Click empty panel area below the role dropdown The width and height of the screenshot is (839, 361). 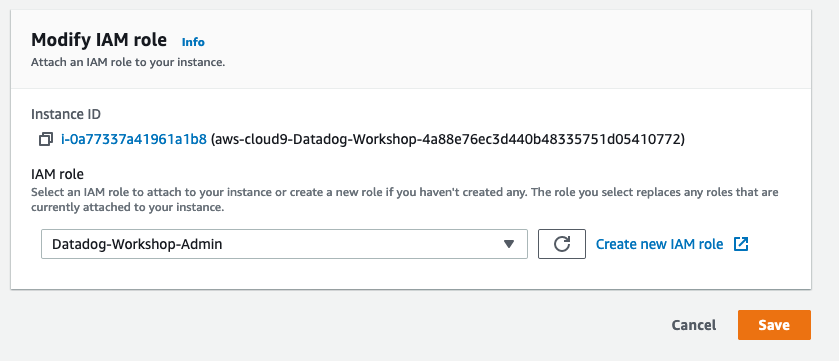pos(410,274)
